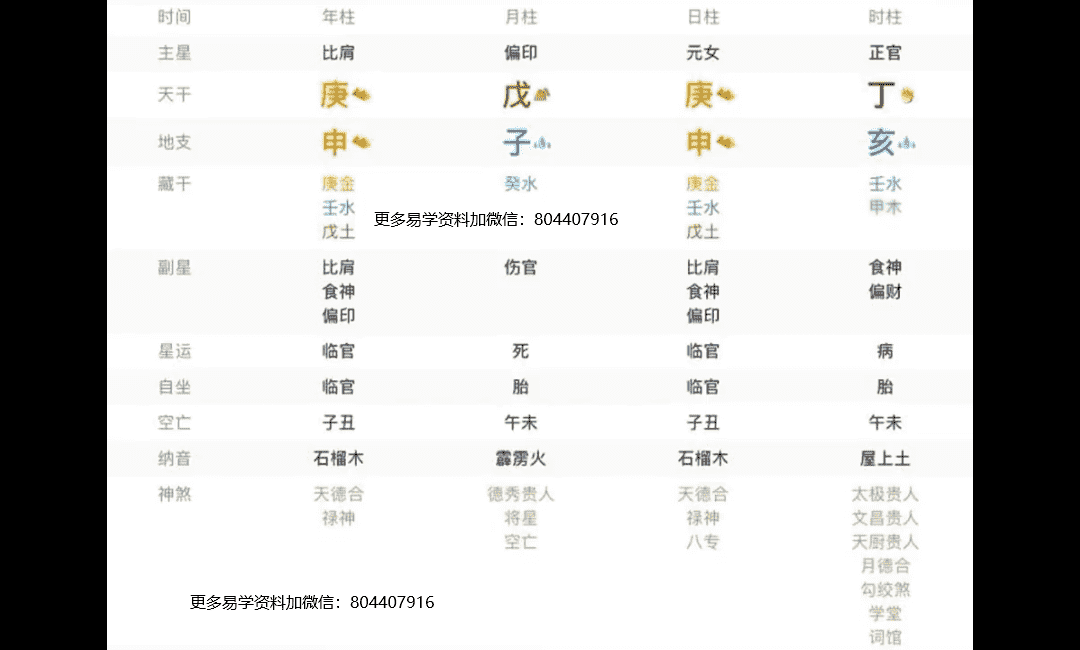Viewport: 1080px width, 650px height.
Task: Click the 勾绞煞 entry
Action: point(885,590)
